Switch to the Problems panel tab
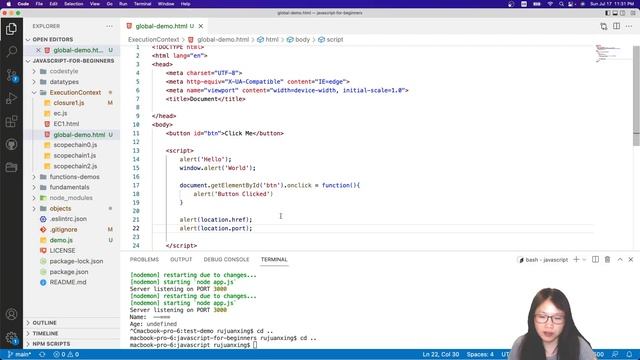Screen dimensions: 640x360 (x=144, y=260)
